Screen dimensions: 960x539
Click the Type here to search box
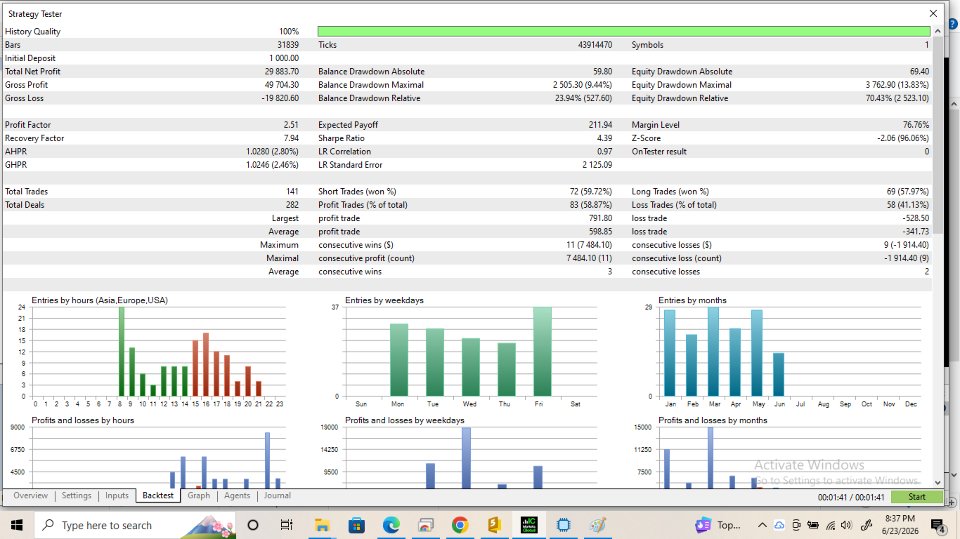(135, 525)
